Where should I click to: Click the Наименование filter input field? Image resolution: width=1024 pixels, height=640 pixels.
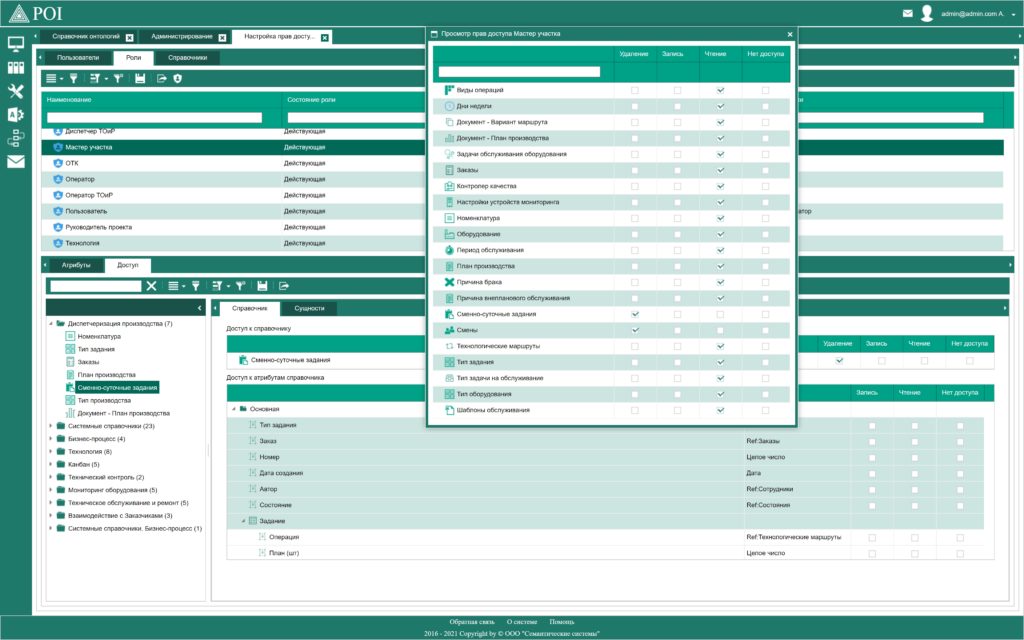(x=155, y=118)
